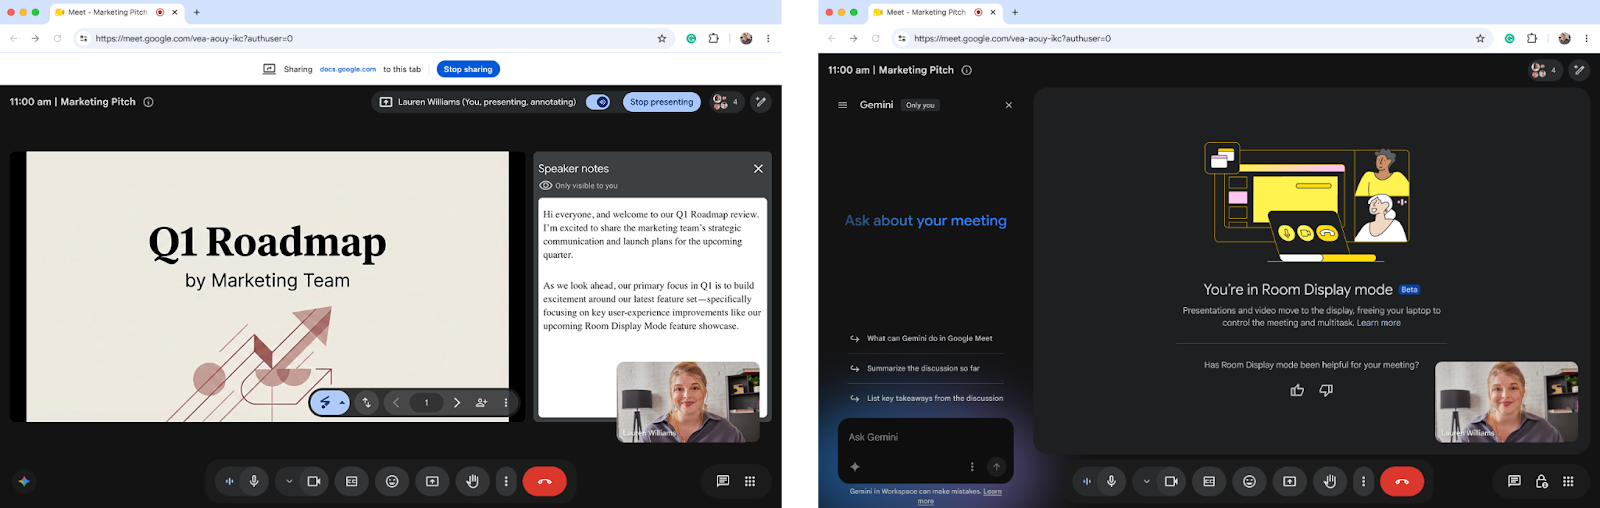The image size is (1600, 508).
Task: Click Meet - Marketing Pitch tab in right browser
Action: click(935, 12)
